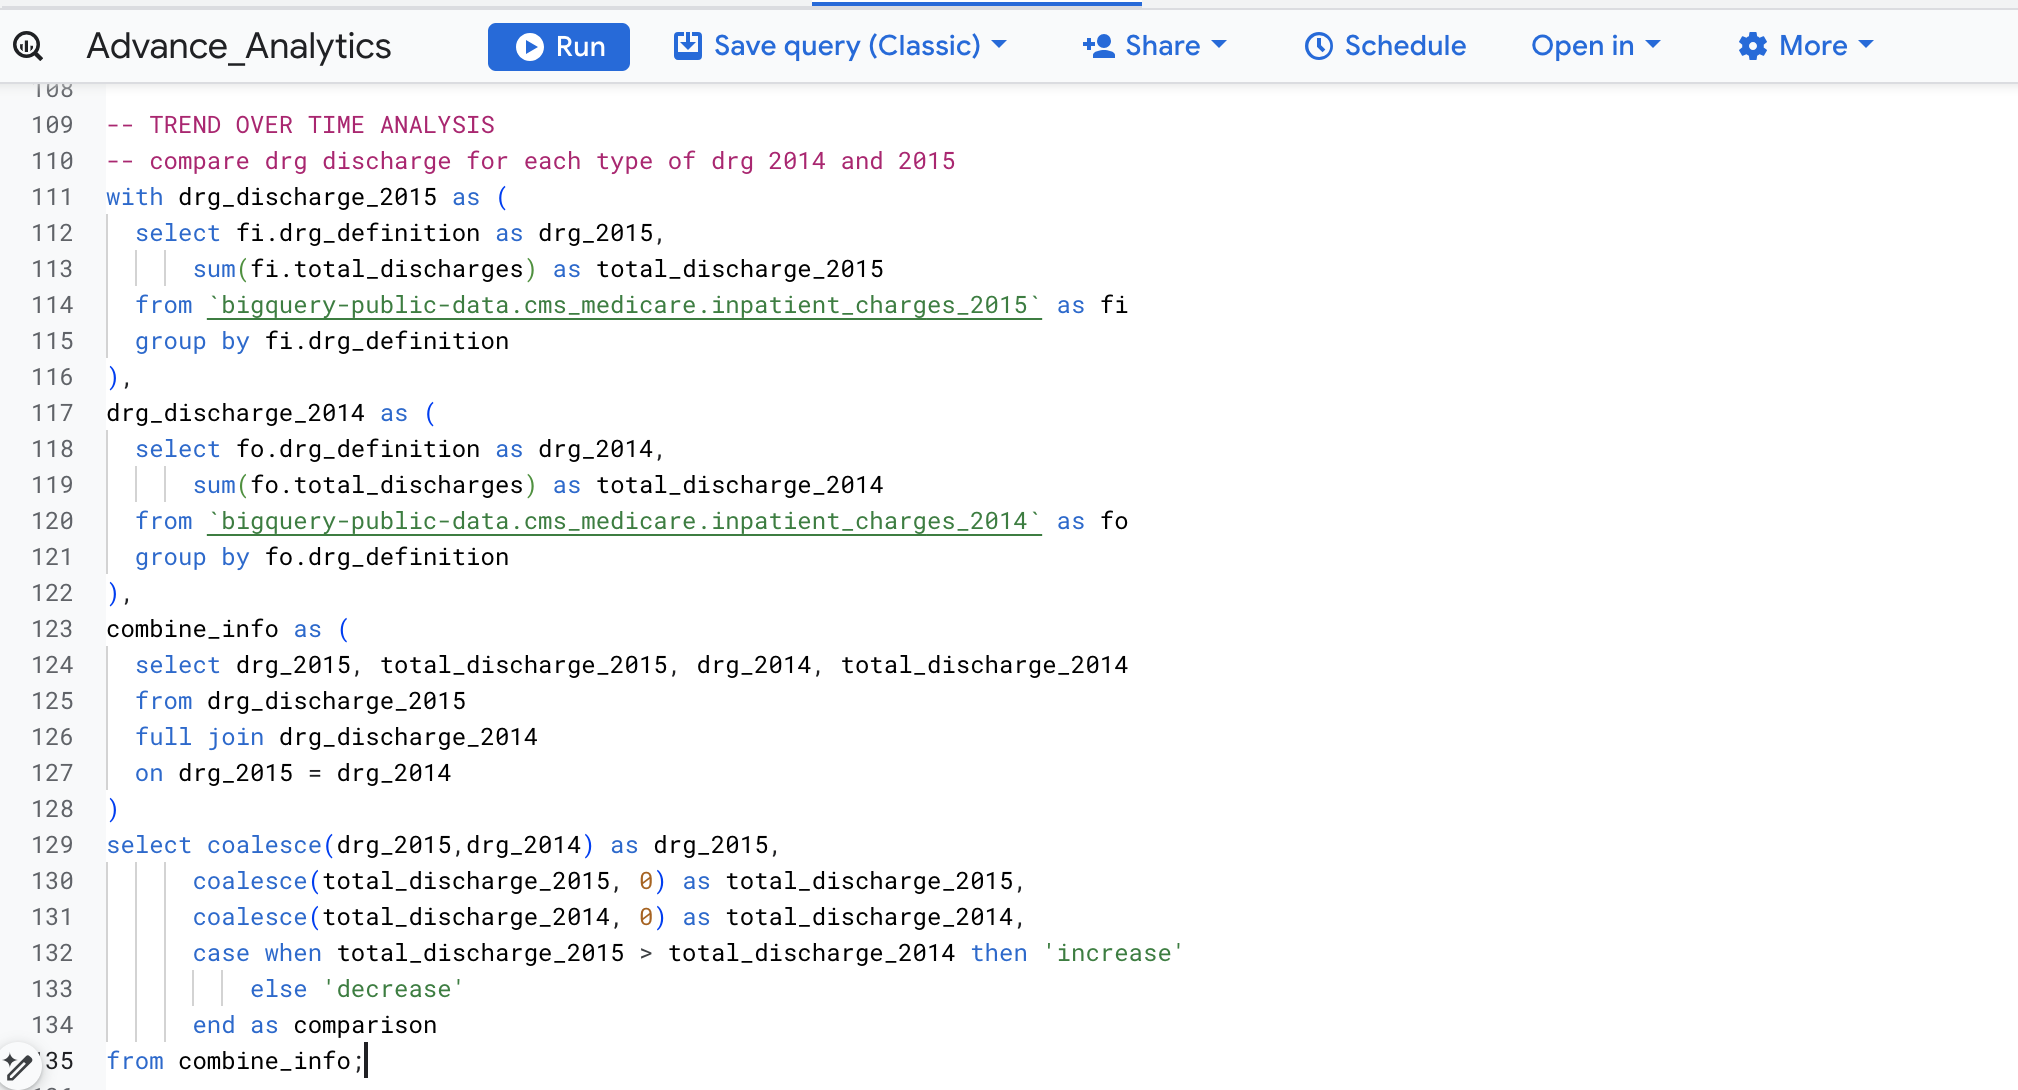Open the inpatient_charges_2014 table link
Viewport: 2018px width, 1090px height.
pyautogui.click(x=625, y=521)
